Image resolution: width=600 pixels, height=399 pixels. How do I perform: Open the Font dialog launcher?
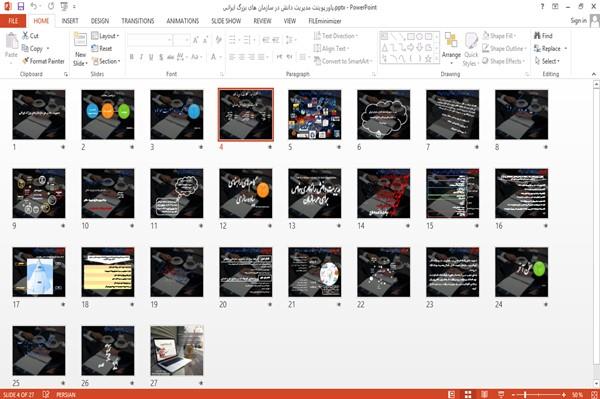click(x=221, y=74)
